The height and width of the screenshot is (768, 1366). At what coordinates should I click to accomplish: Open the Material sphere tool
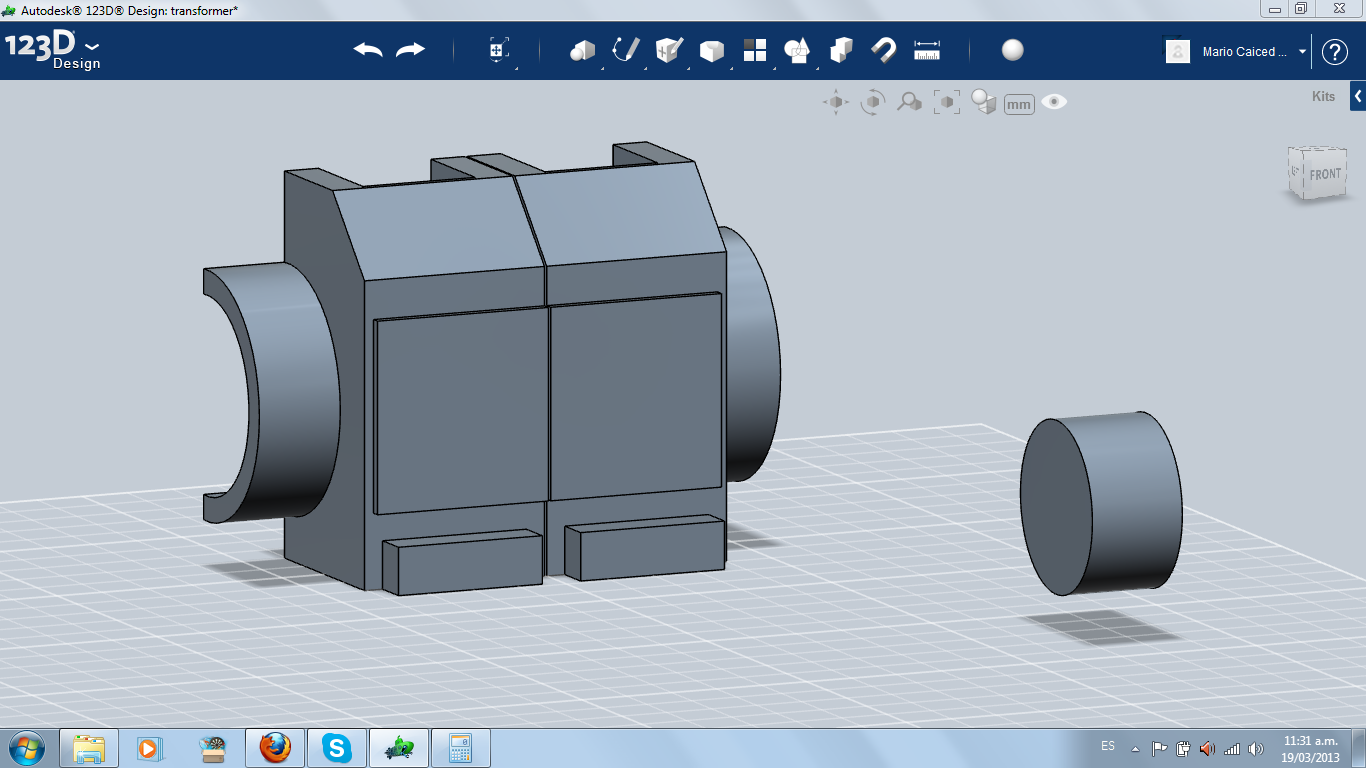[1013, 50]
